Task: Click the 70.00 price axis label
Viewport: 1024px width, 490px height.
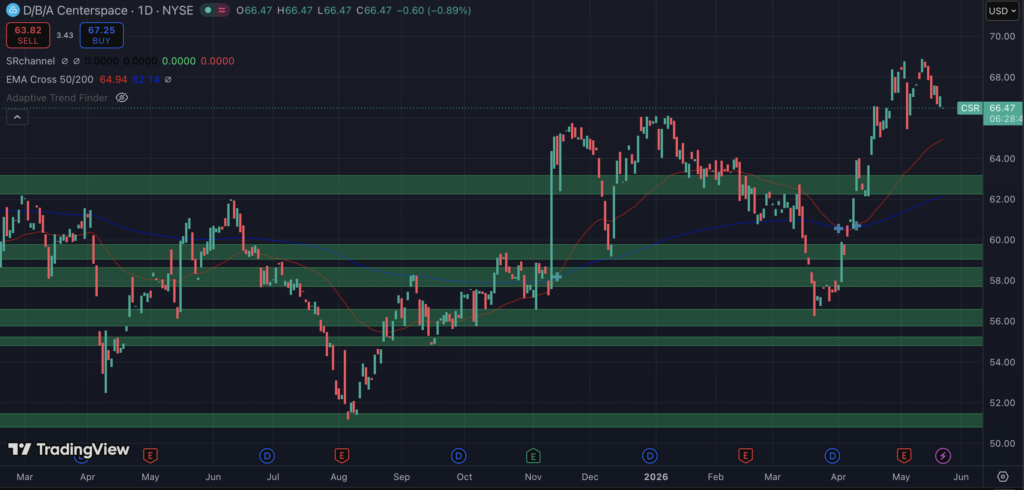Action: pos(1001,37)
